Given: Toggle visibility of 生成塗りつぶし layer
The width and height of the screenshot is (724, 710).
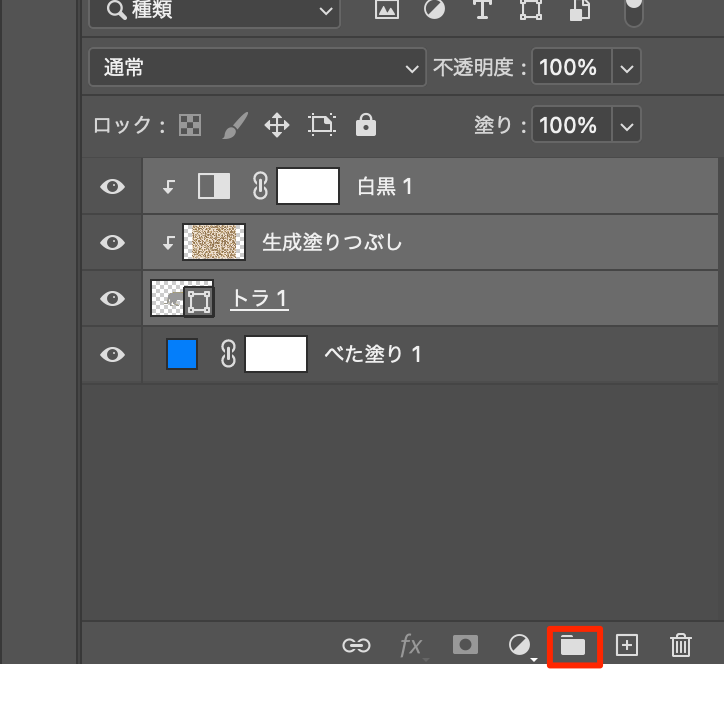Looking at the screenshot, I should pyautogui.click(x=113, y=242).
